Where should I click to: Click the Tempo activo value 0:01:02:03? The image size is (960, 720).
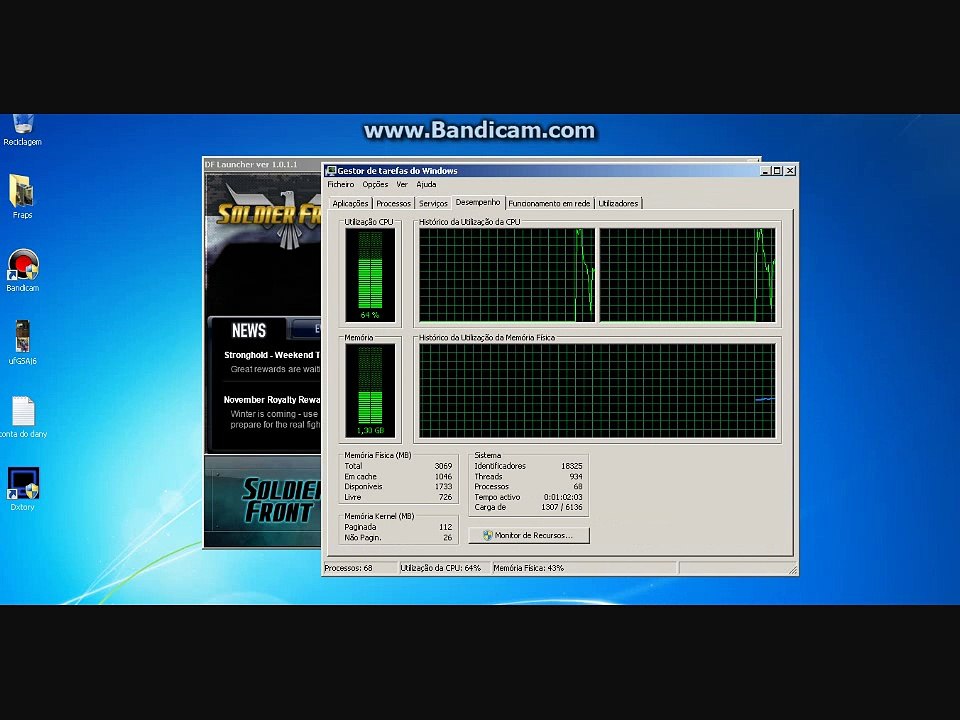pyautogui.click(x=563, y=497)
